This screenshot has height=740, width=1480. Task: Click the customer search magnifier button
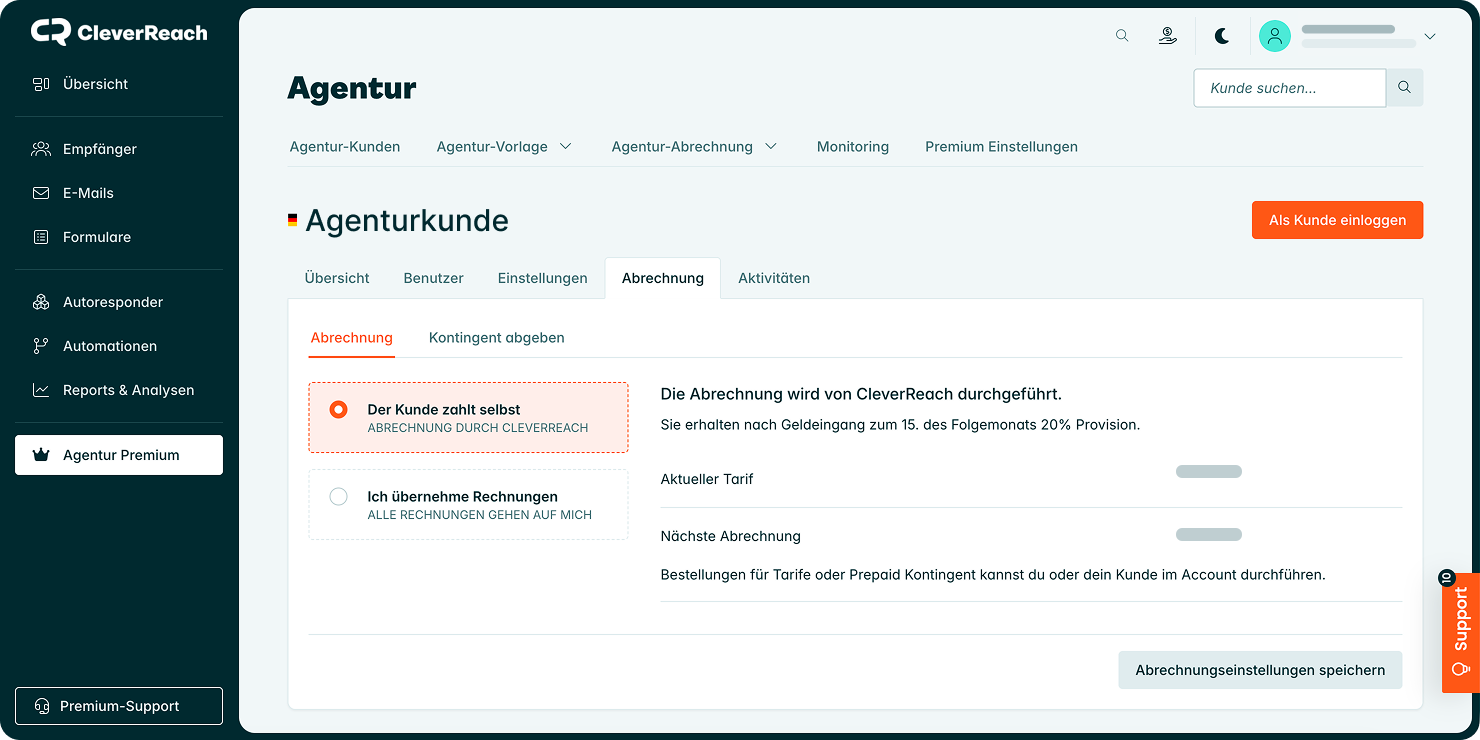pyautogui.click(x=1405, y=88)
